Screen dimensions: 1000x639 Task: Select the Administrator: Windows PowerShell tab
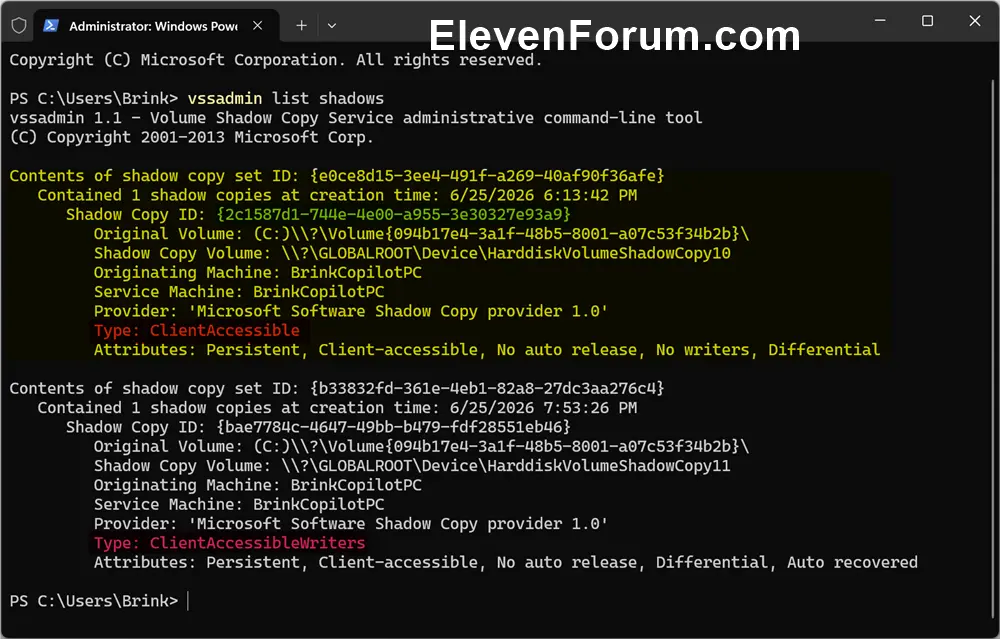pos(156,26)
